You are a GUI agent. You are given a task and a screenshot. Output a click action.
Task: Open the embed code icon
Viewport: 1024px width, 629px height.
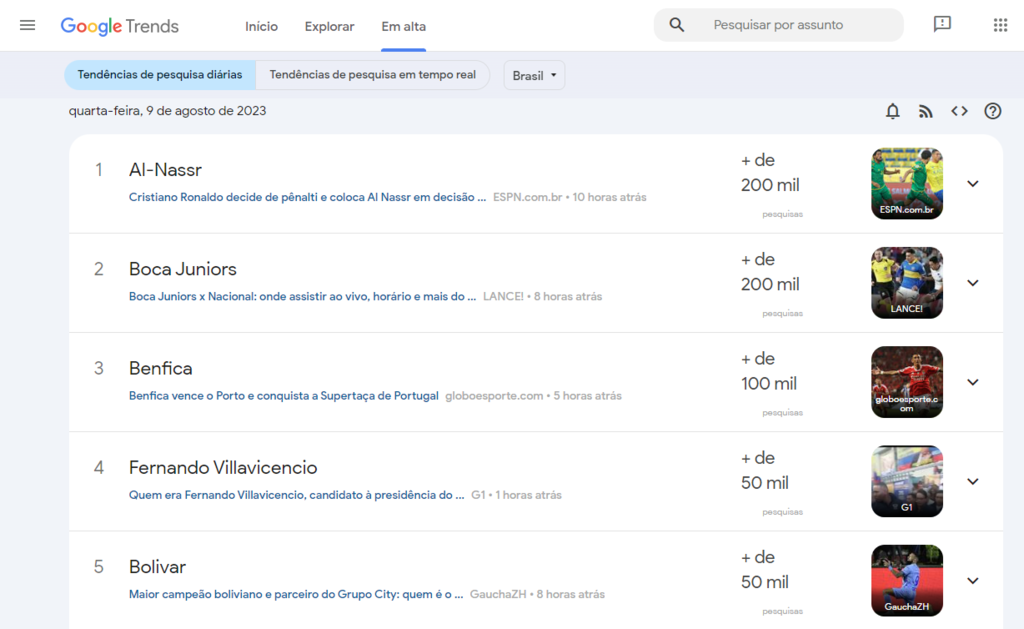(959, 111)
